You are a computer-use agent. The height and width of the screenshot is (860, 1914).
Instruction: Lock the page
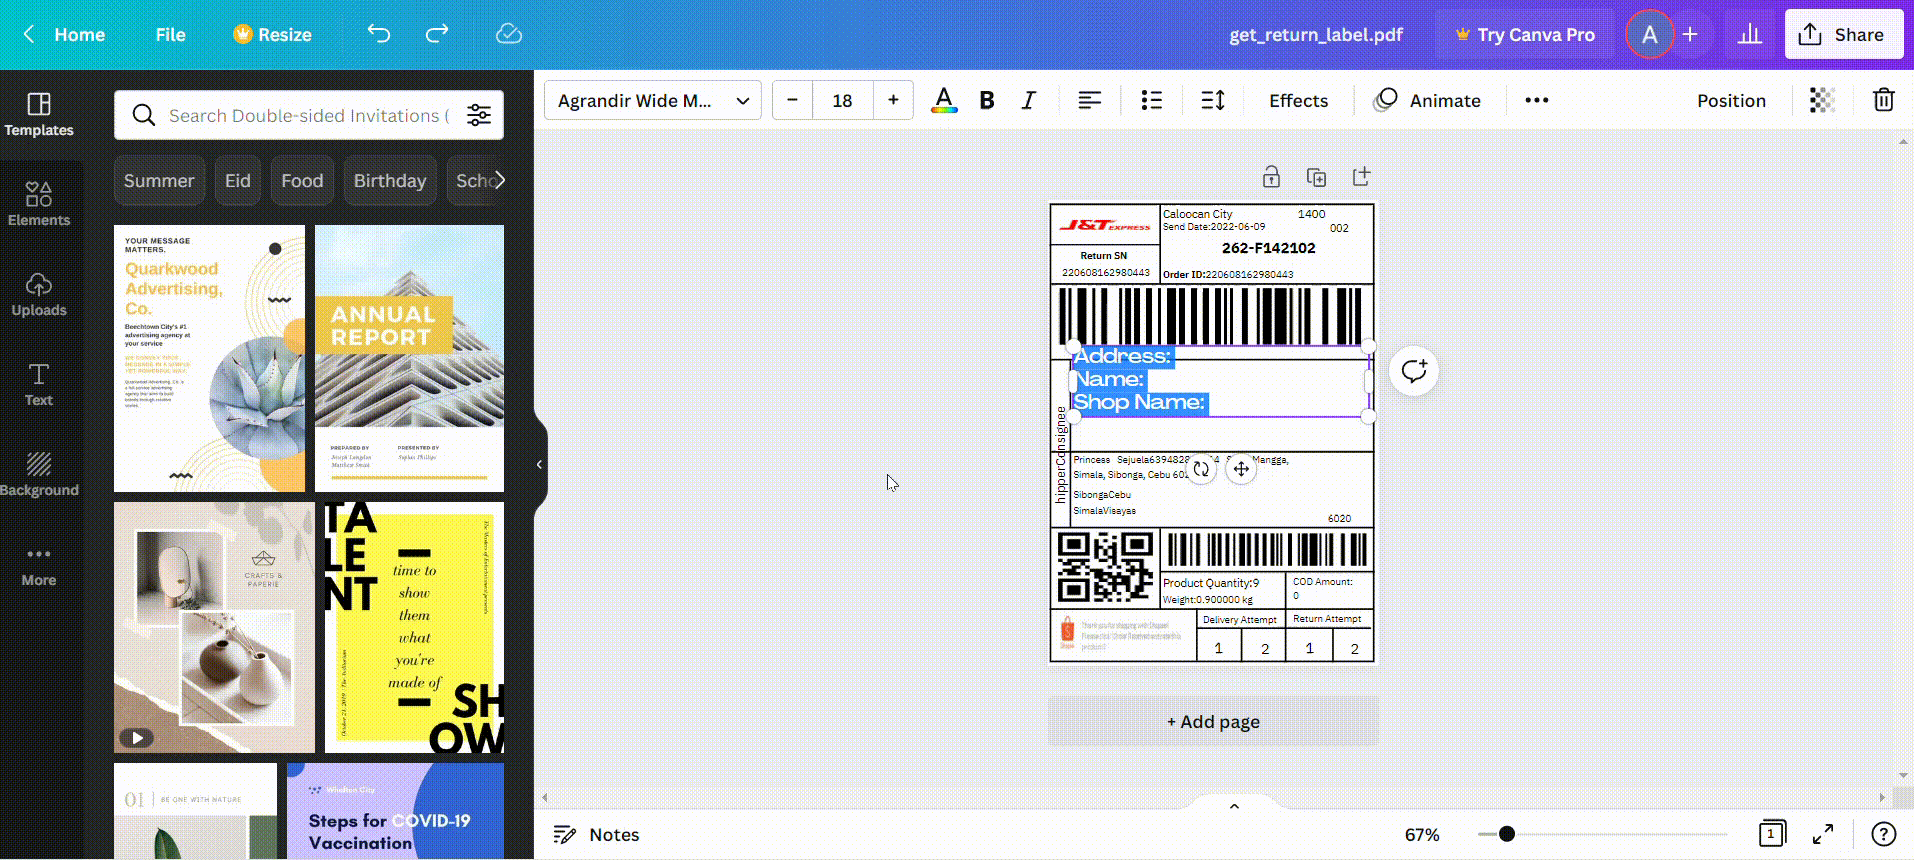(1271, 177)
